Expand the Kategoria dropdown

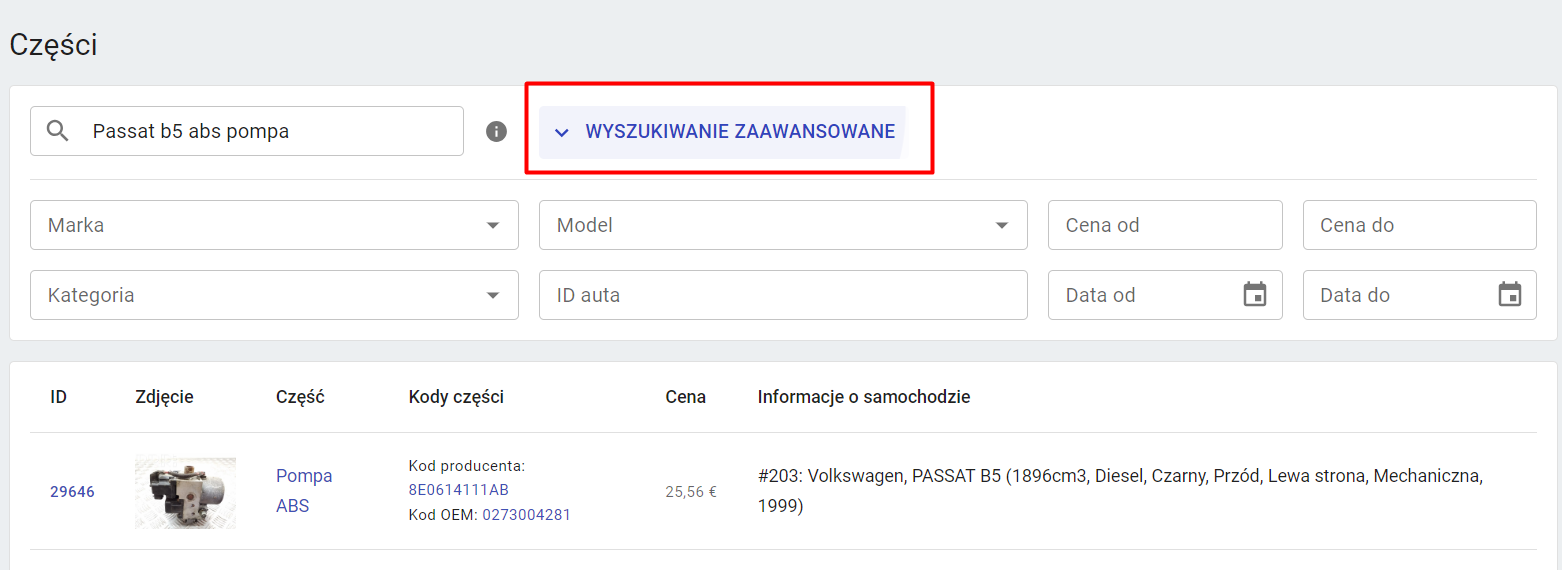274,295
